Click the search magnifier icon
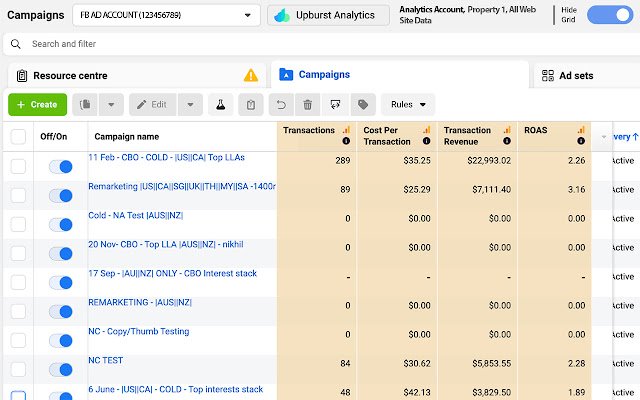This screenshot has width=640, height=400. click(x=16, y=44)
